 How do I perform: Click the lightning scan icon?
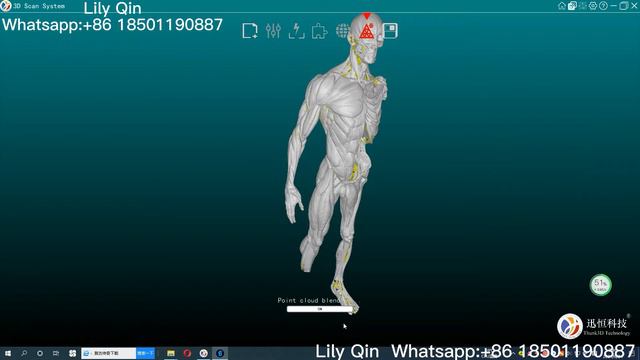coord(296,31)
